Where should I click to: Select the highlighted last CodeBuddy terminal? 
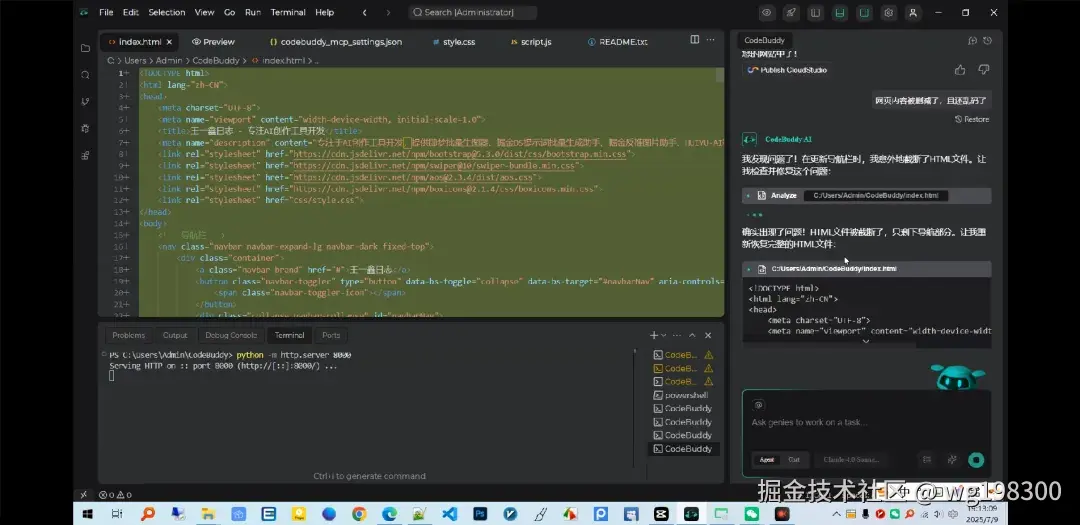pos(683,449)
